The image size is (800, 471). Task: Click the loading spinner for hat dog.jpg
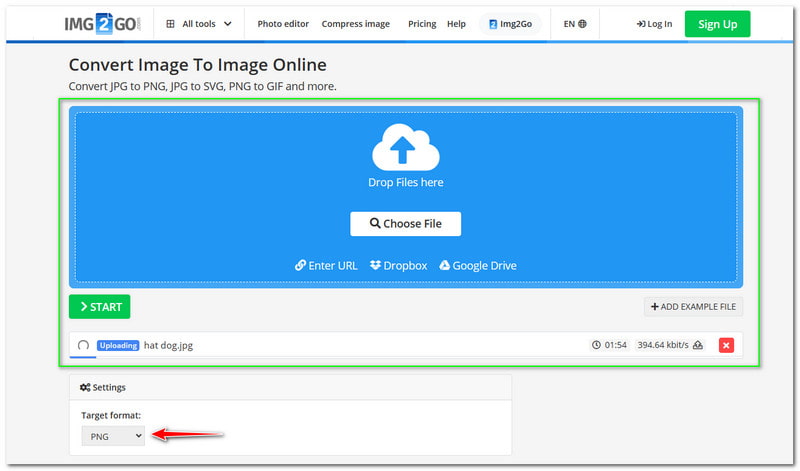[x=83, y=345]
